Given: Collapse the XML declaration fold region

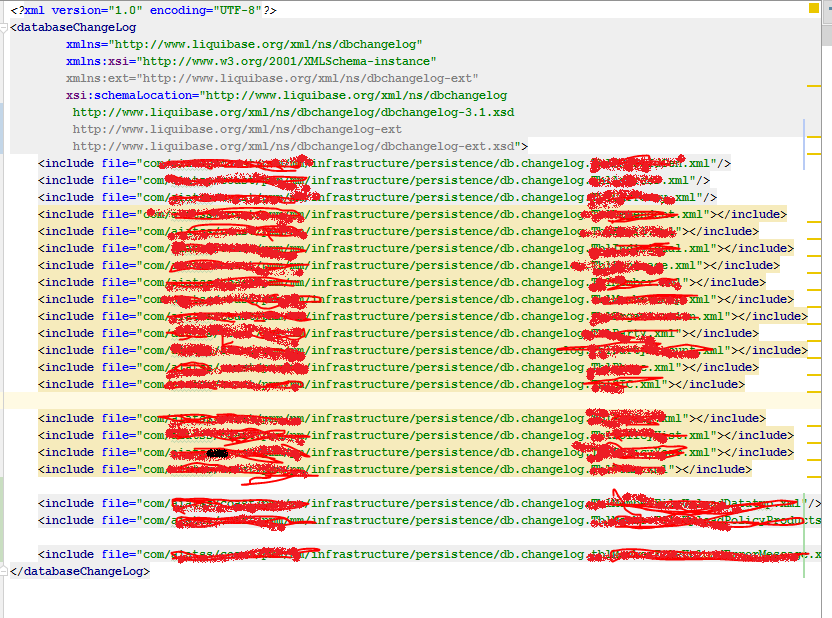Looking at the screenshot, I should 4,9.
